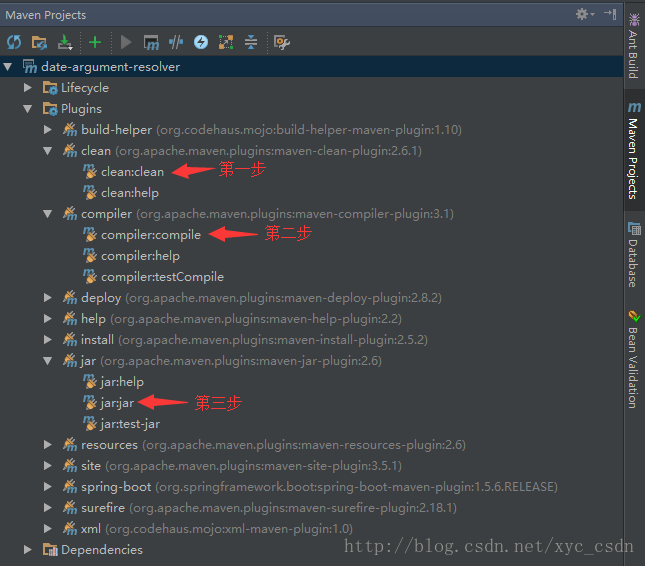This screenshot has height=566, width=645.
Task: Click clean:clean goal icon
Action: (x=90, y=172)
